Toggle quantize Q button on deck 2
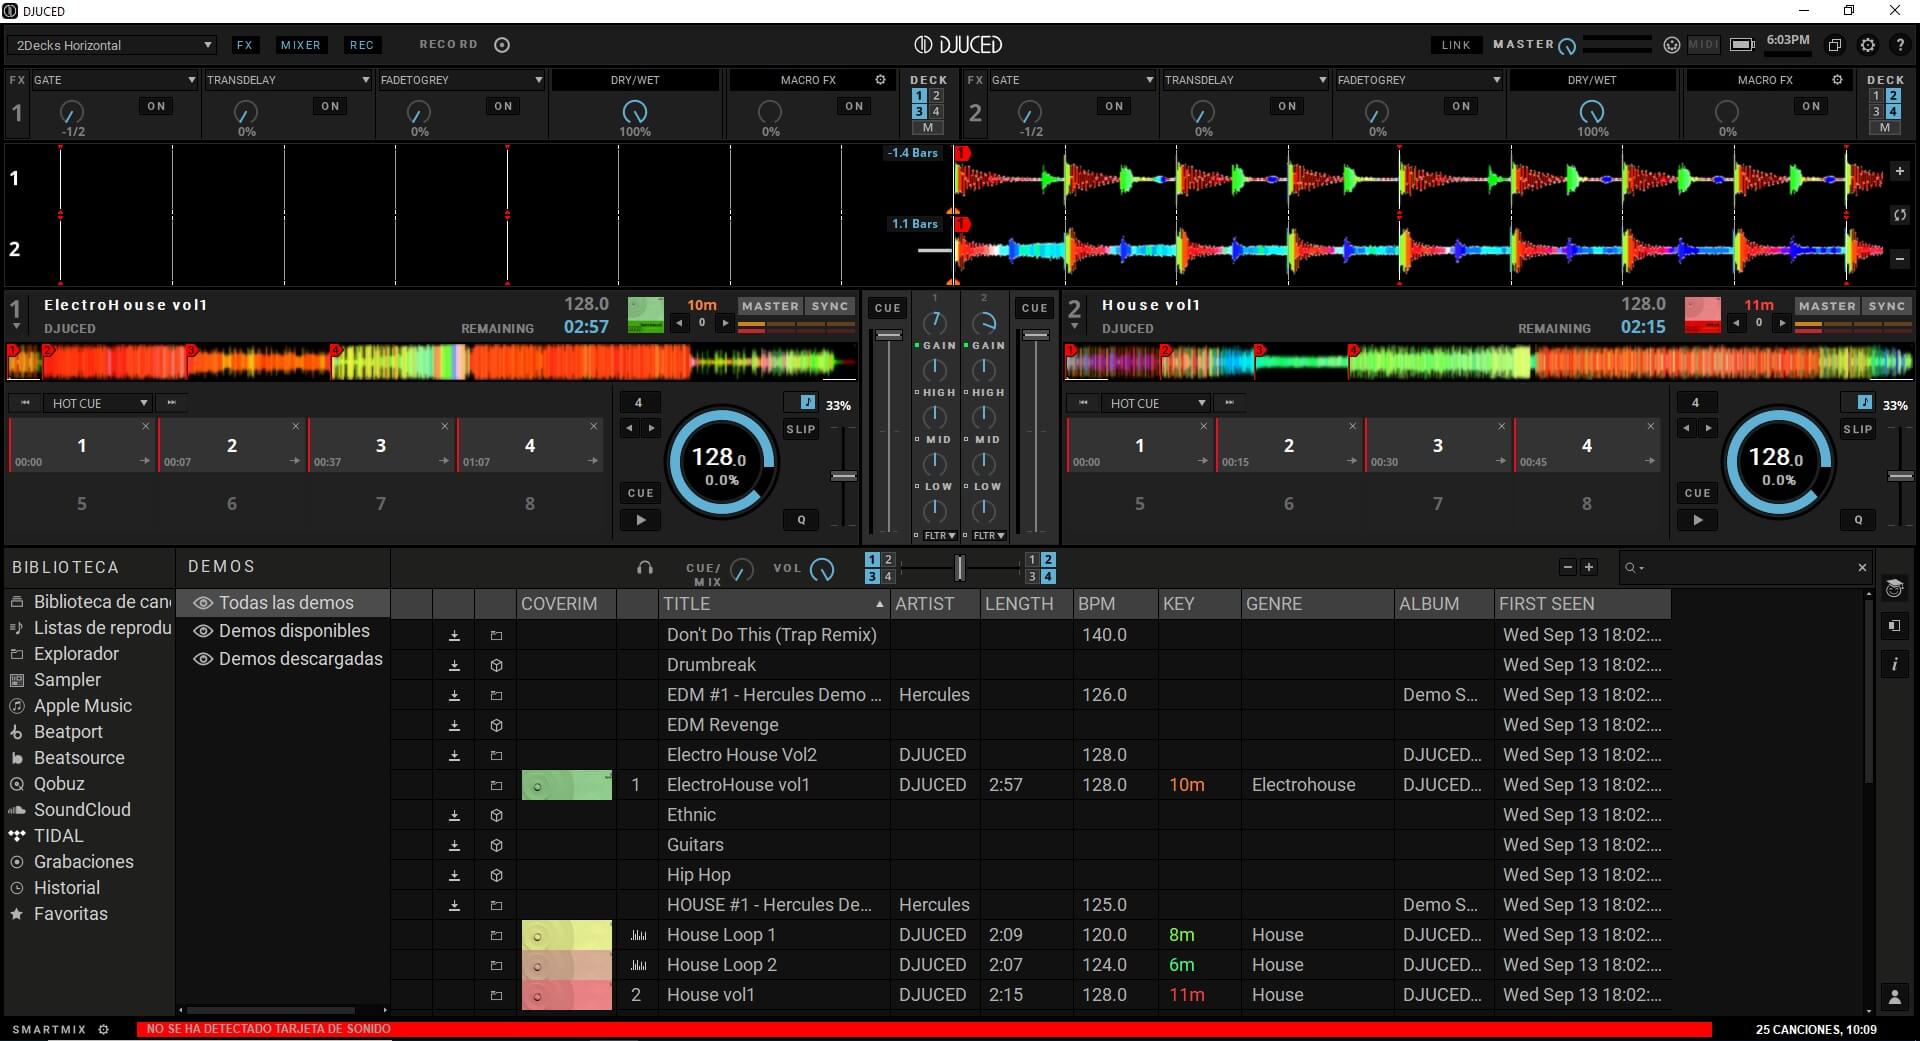Viewport: 1920px width, 1041px height. coord(1858,520)
